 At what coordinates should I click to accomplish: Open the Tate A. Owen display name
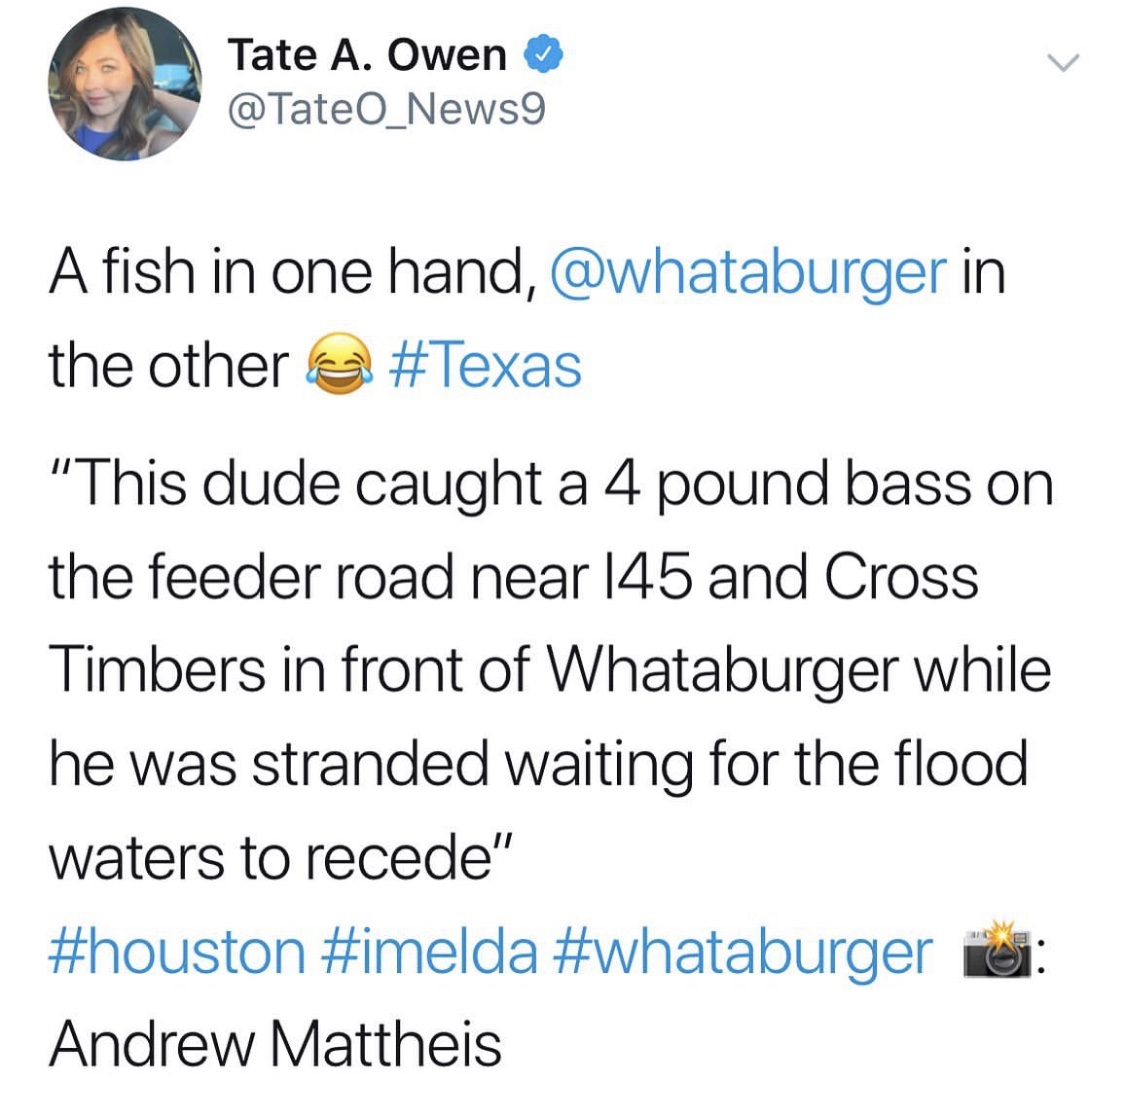pos(367,55)
